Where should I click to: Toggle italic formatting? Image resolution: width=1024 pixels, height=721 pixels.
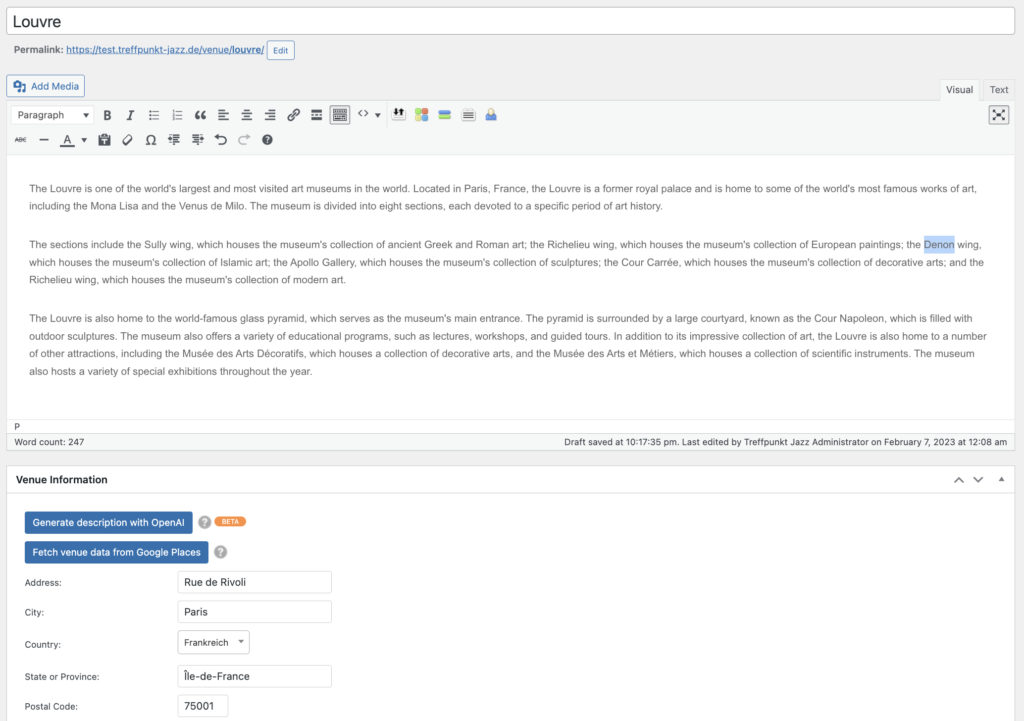tap(130, 114)
